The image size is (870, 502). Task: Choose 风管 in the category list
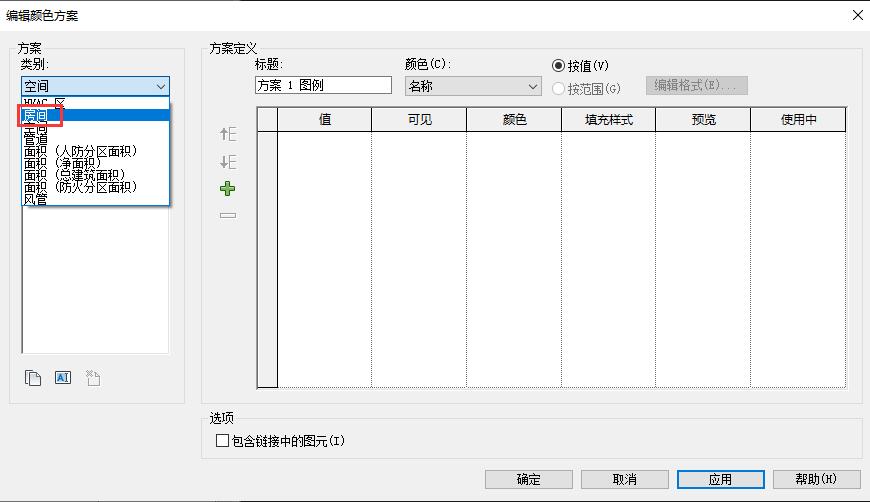pyautogui.click(x=95, y=199)
